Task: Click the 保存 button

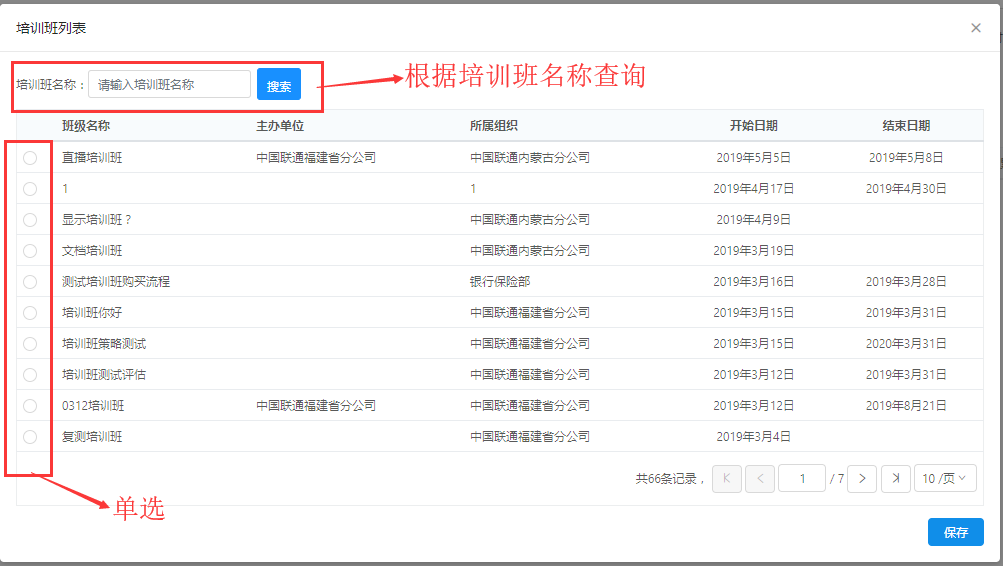Action: pos(955,532)
